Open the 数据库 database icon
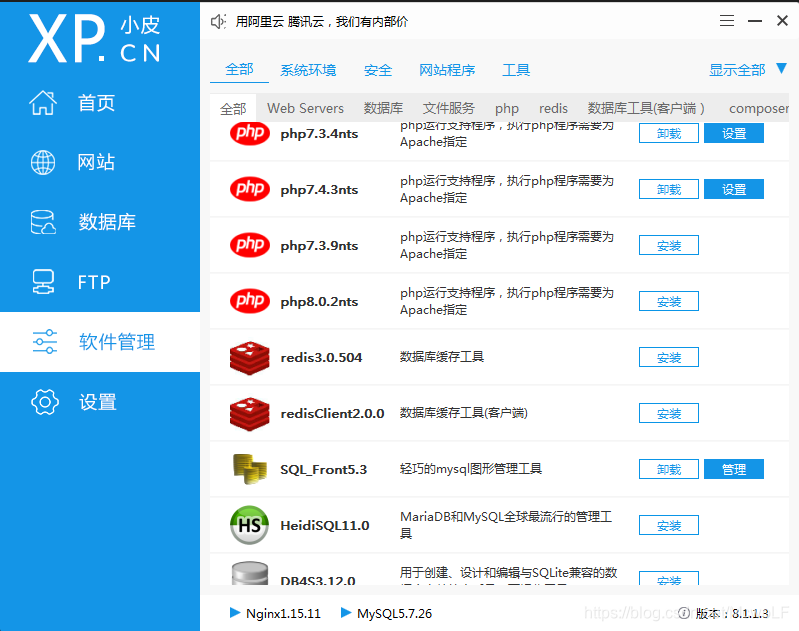799x631 pixels. 43,222
